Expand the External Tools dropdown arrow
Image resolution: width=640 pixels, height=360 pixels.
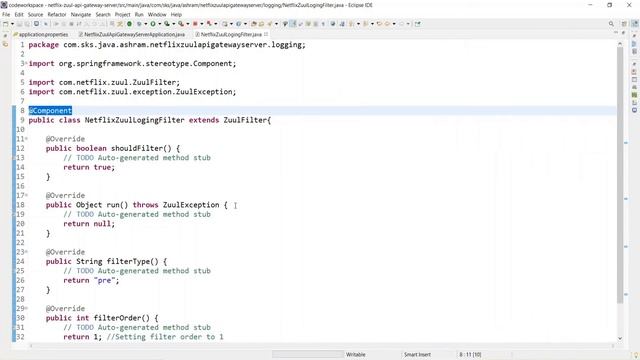click(x=188, y=24)
